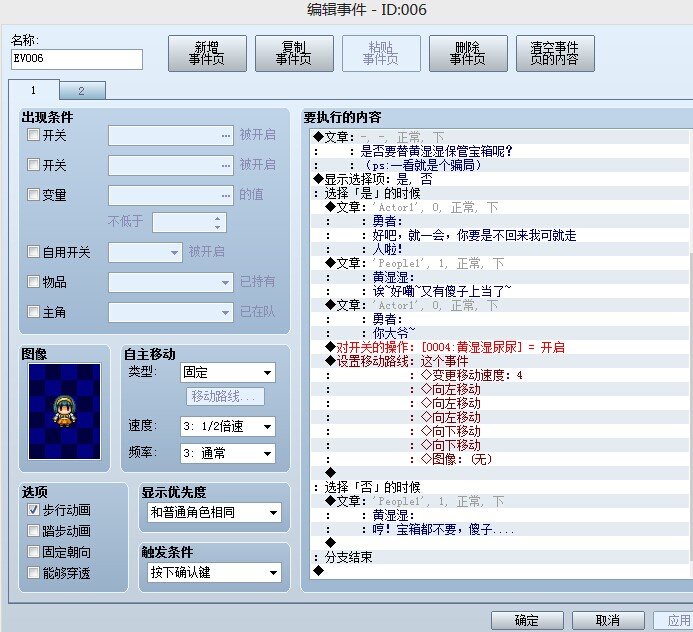Viewport: 693px width, 632px height.
Task: Tick the 变量 condition checkbox
Action: click(33, 194)
